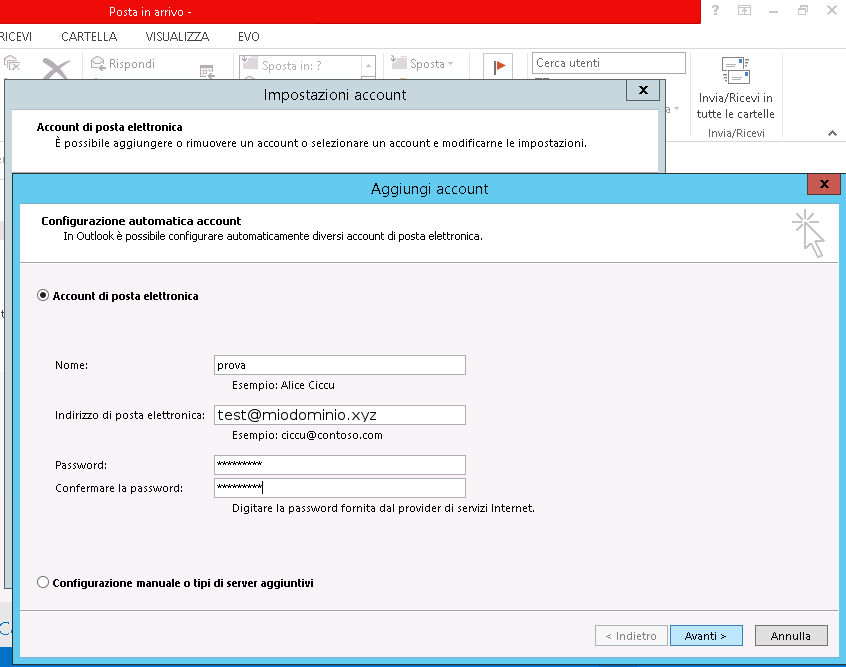Open the CARTELLA ribbon tab
Viewport: 846px width, 667px height.
89,37
